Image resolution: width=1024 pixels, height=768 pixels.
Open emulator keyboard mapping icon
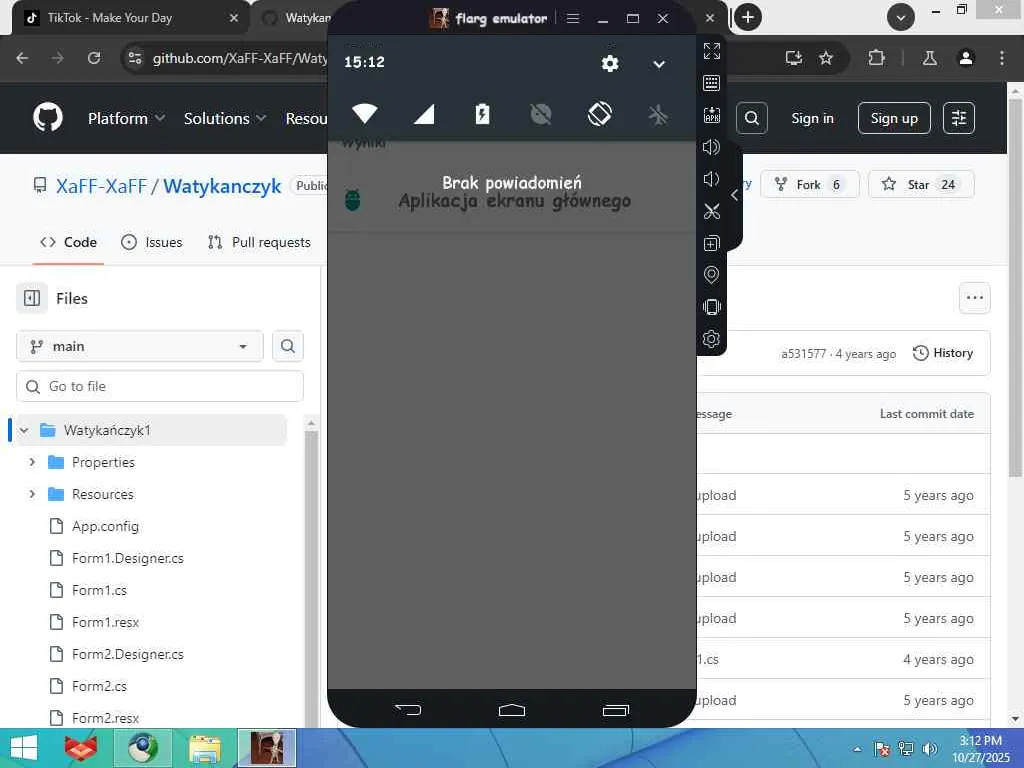pos(711,83)
